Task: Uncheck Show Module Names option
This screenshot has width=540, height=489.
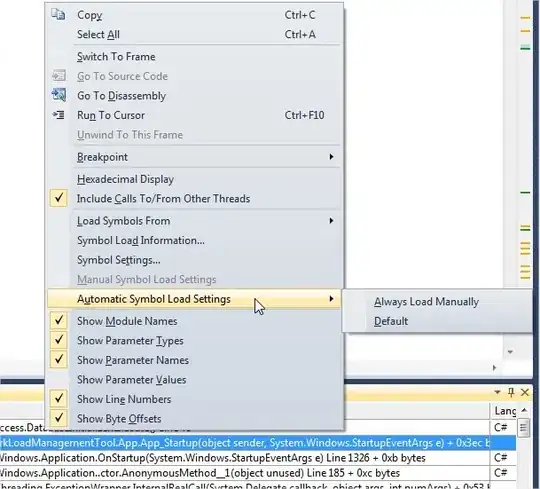Action: pos(127,321)
